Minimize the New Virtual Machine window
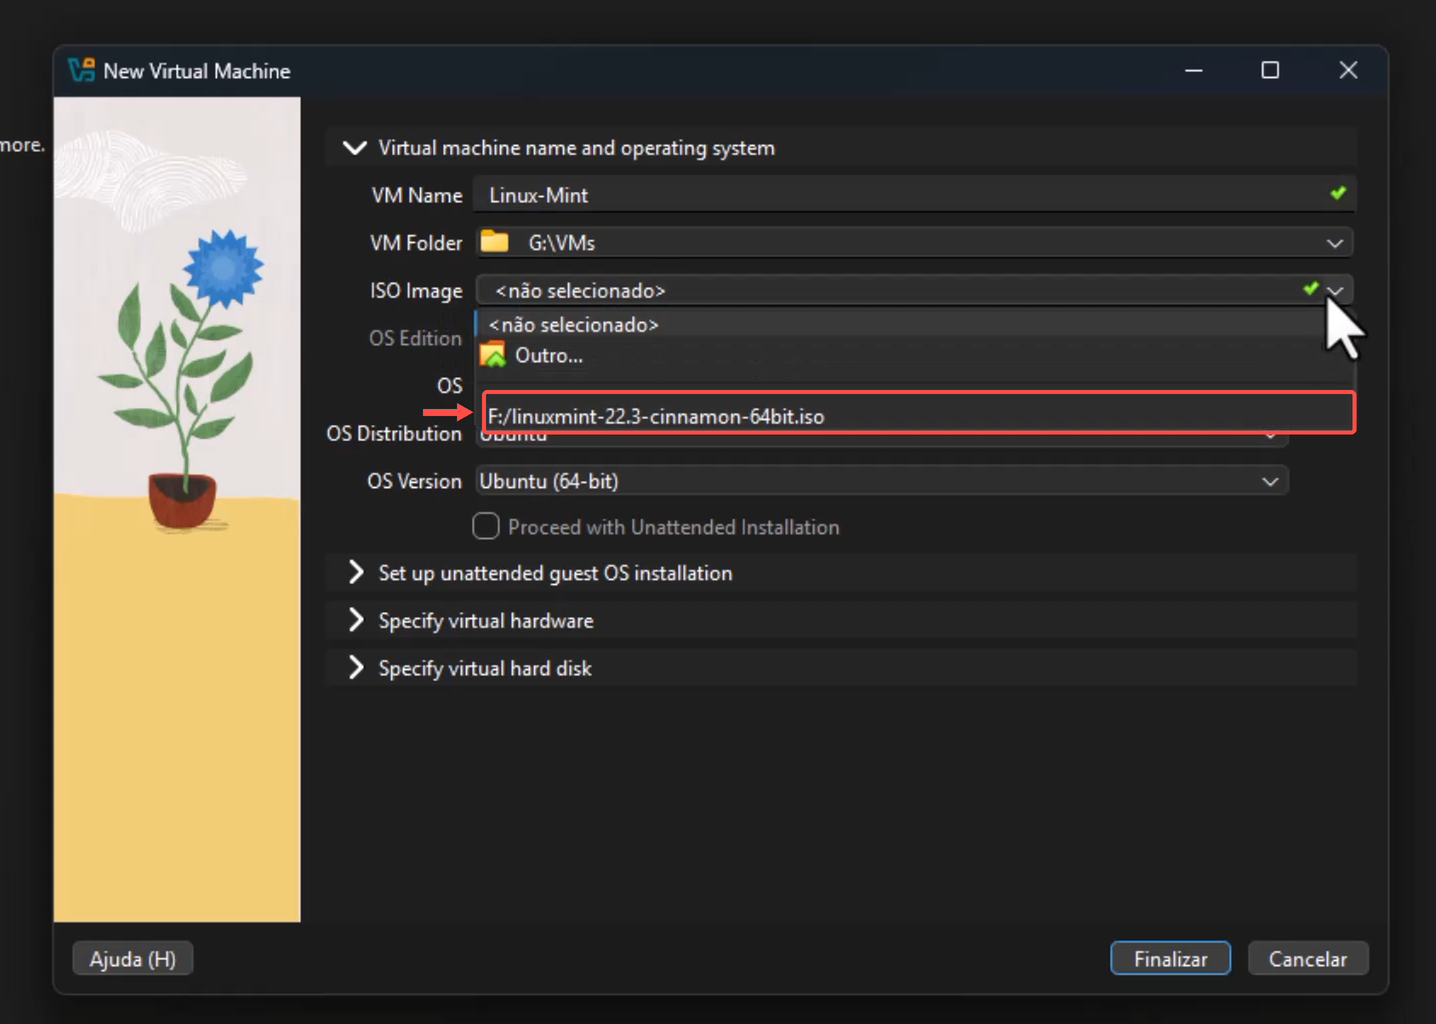 pos(1193,70)
